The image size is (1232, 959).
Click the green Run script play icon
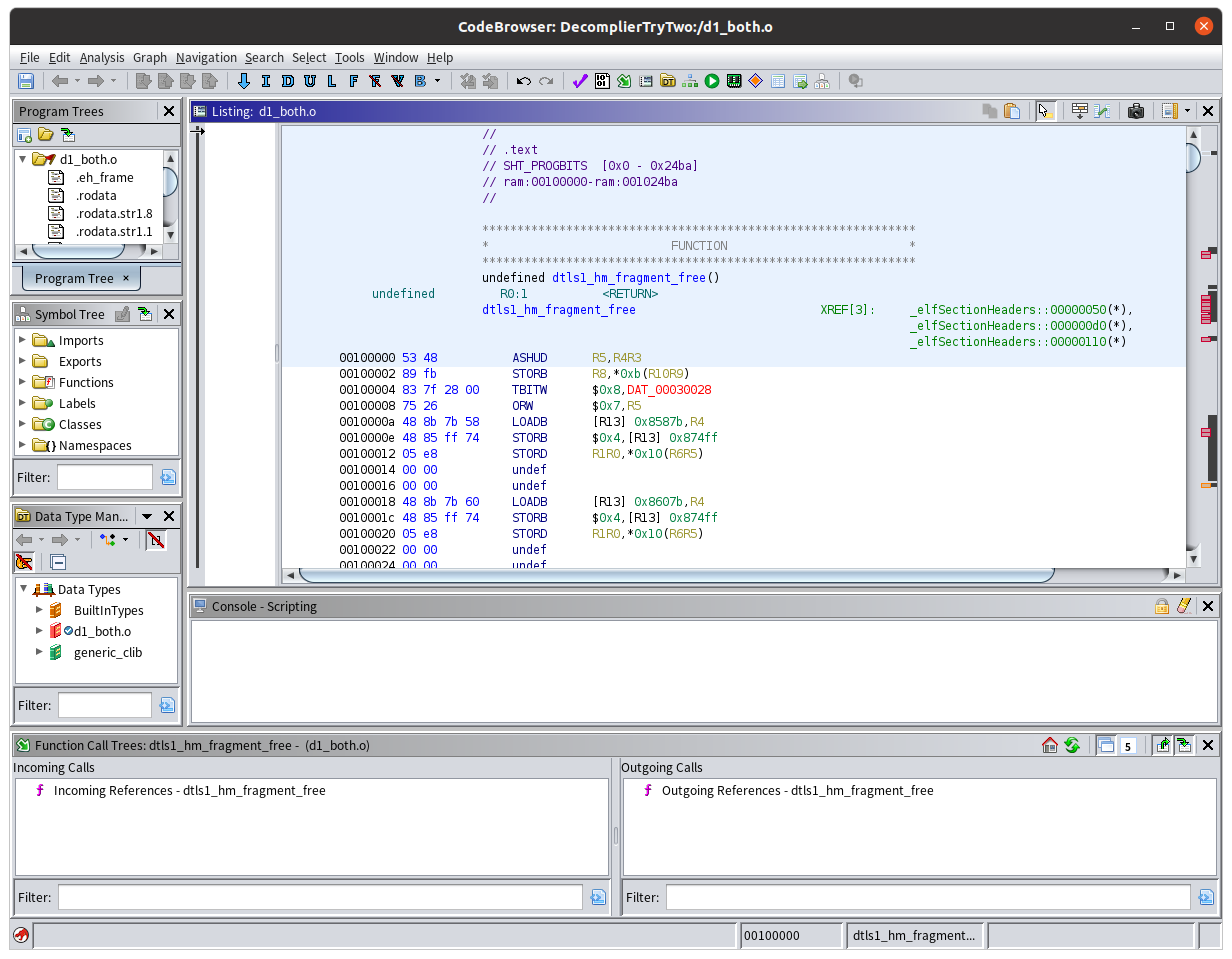coord(712,81)
